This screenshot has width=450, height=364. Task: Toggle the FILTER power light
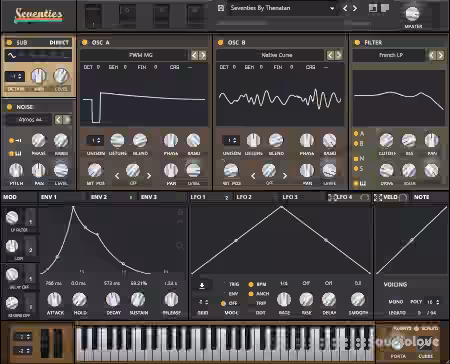pos(357,42)
